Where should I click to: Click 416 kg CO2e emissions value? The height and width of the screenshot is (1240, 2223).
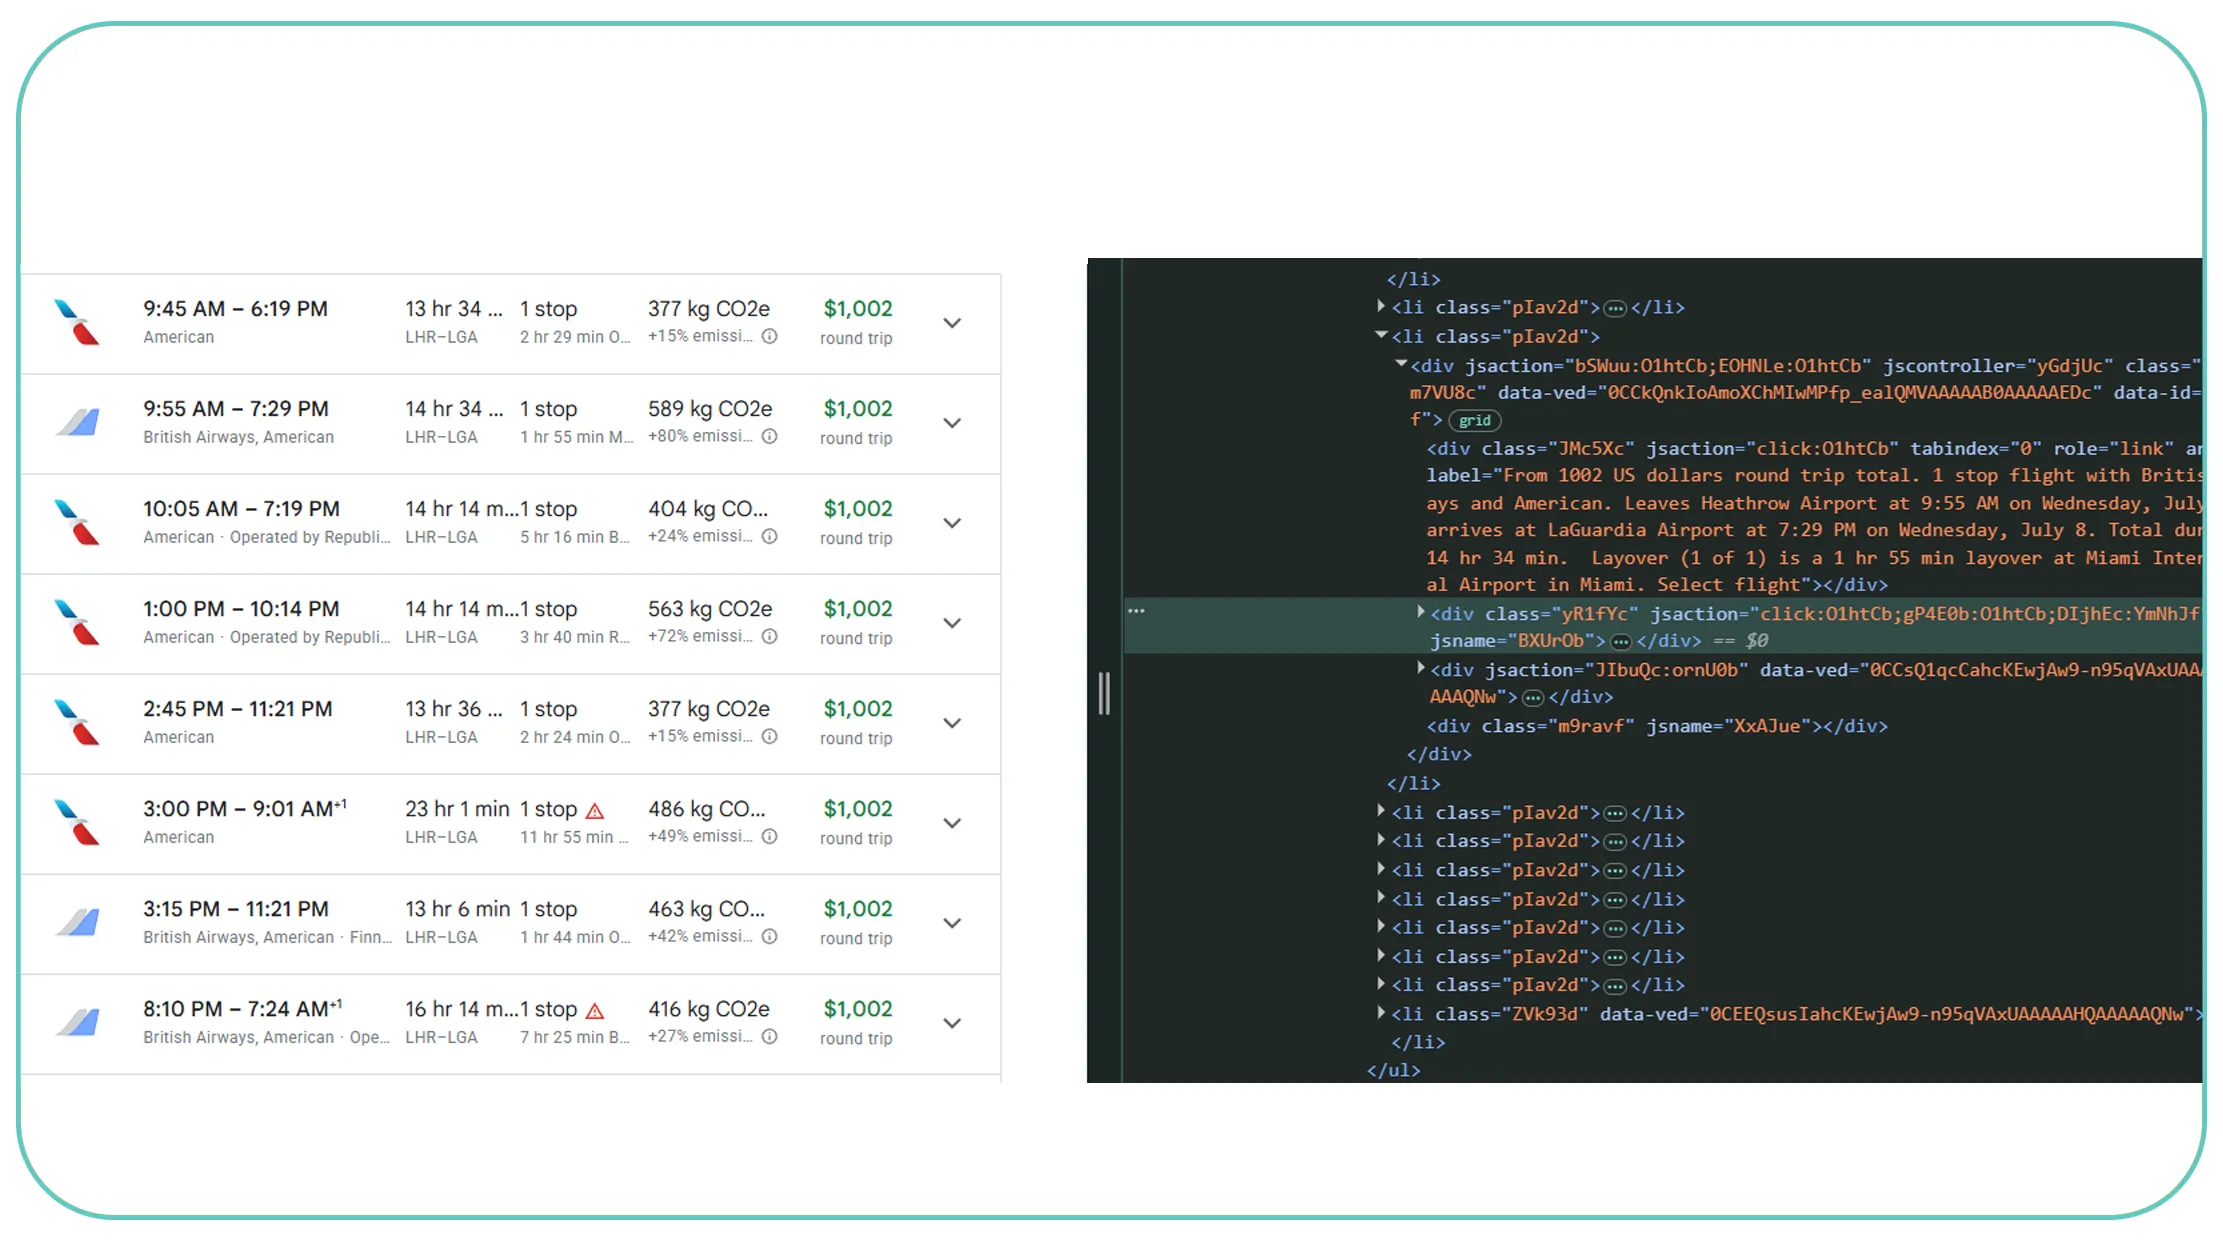[x=709, y=1009]
